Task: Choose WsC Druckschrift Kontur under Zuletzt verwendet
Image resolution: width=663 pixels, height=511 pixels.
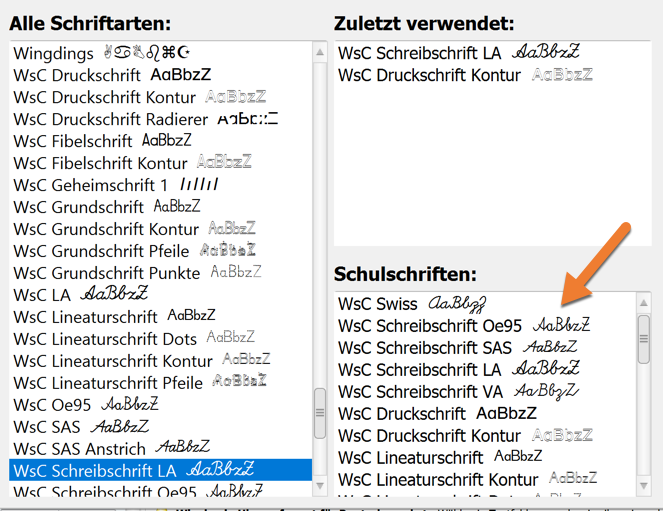Action: tap(429, 75)
